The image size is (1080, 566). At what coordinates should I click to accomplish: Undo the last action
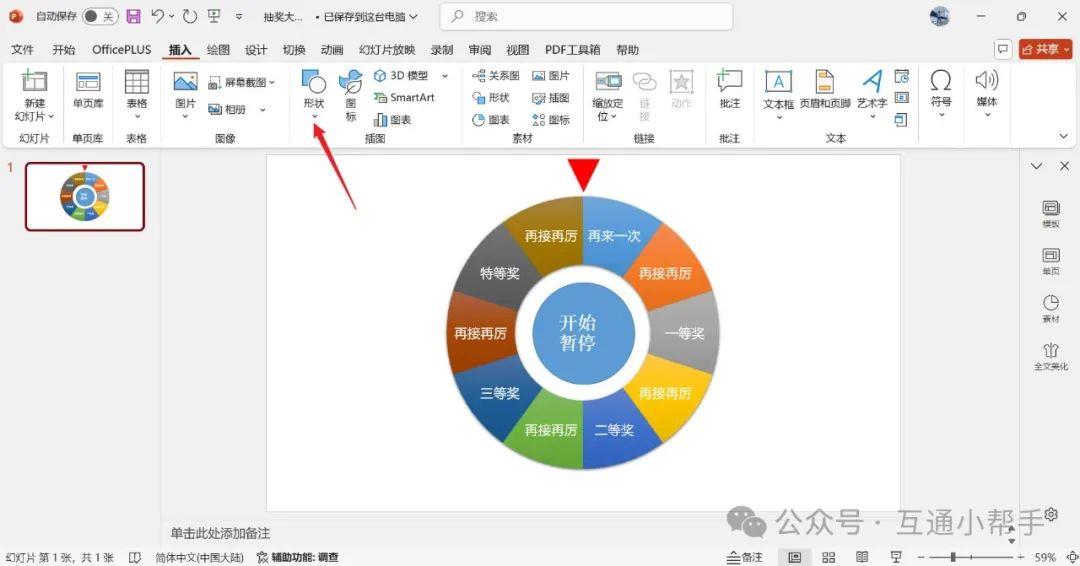158,16
